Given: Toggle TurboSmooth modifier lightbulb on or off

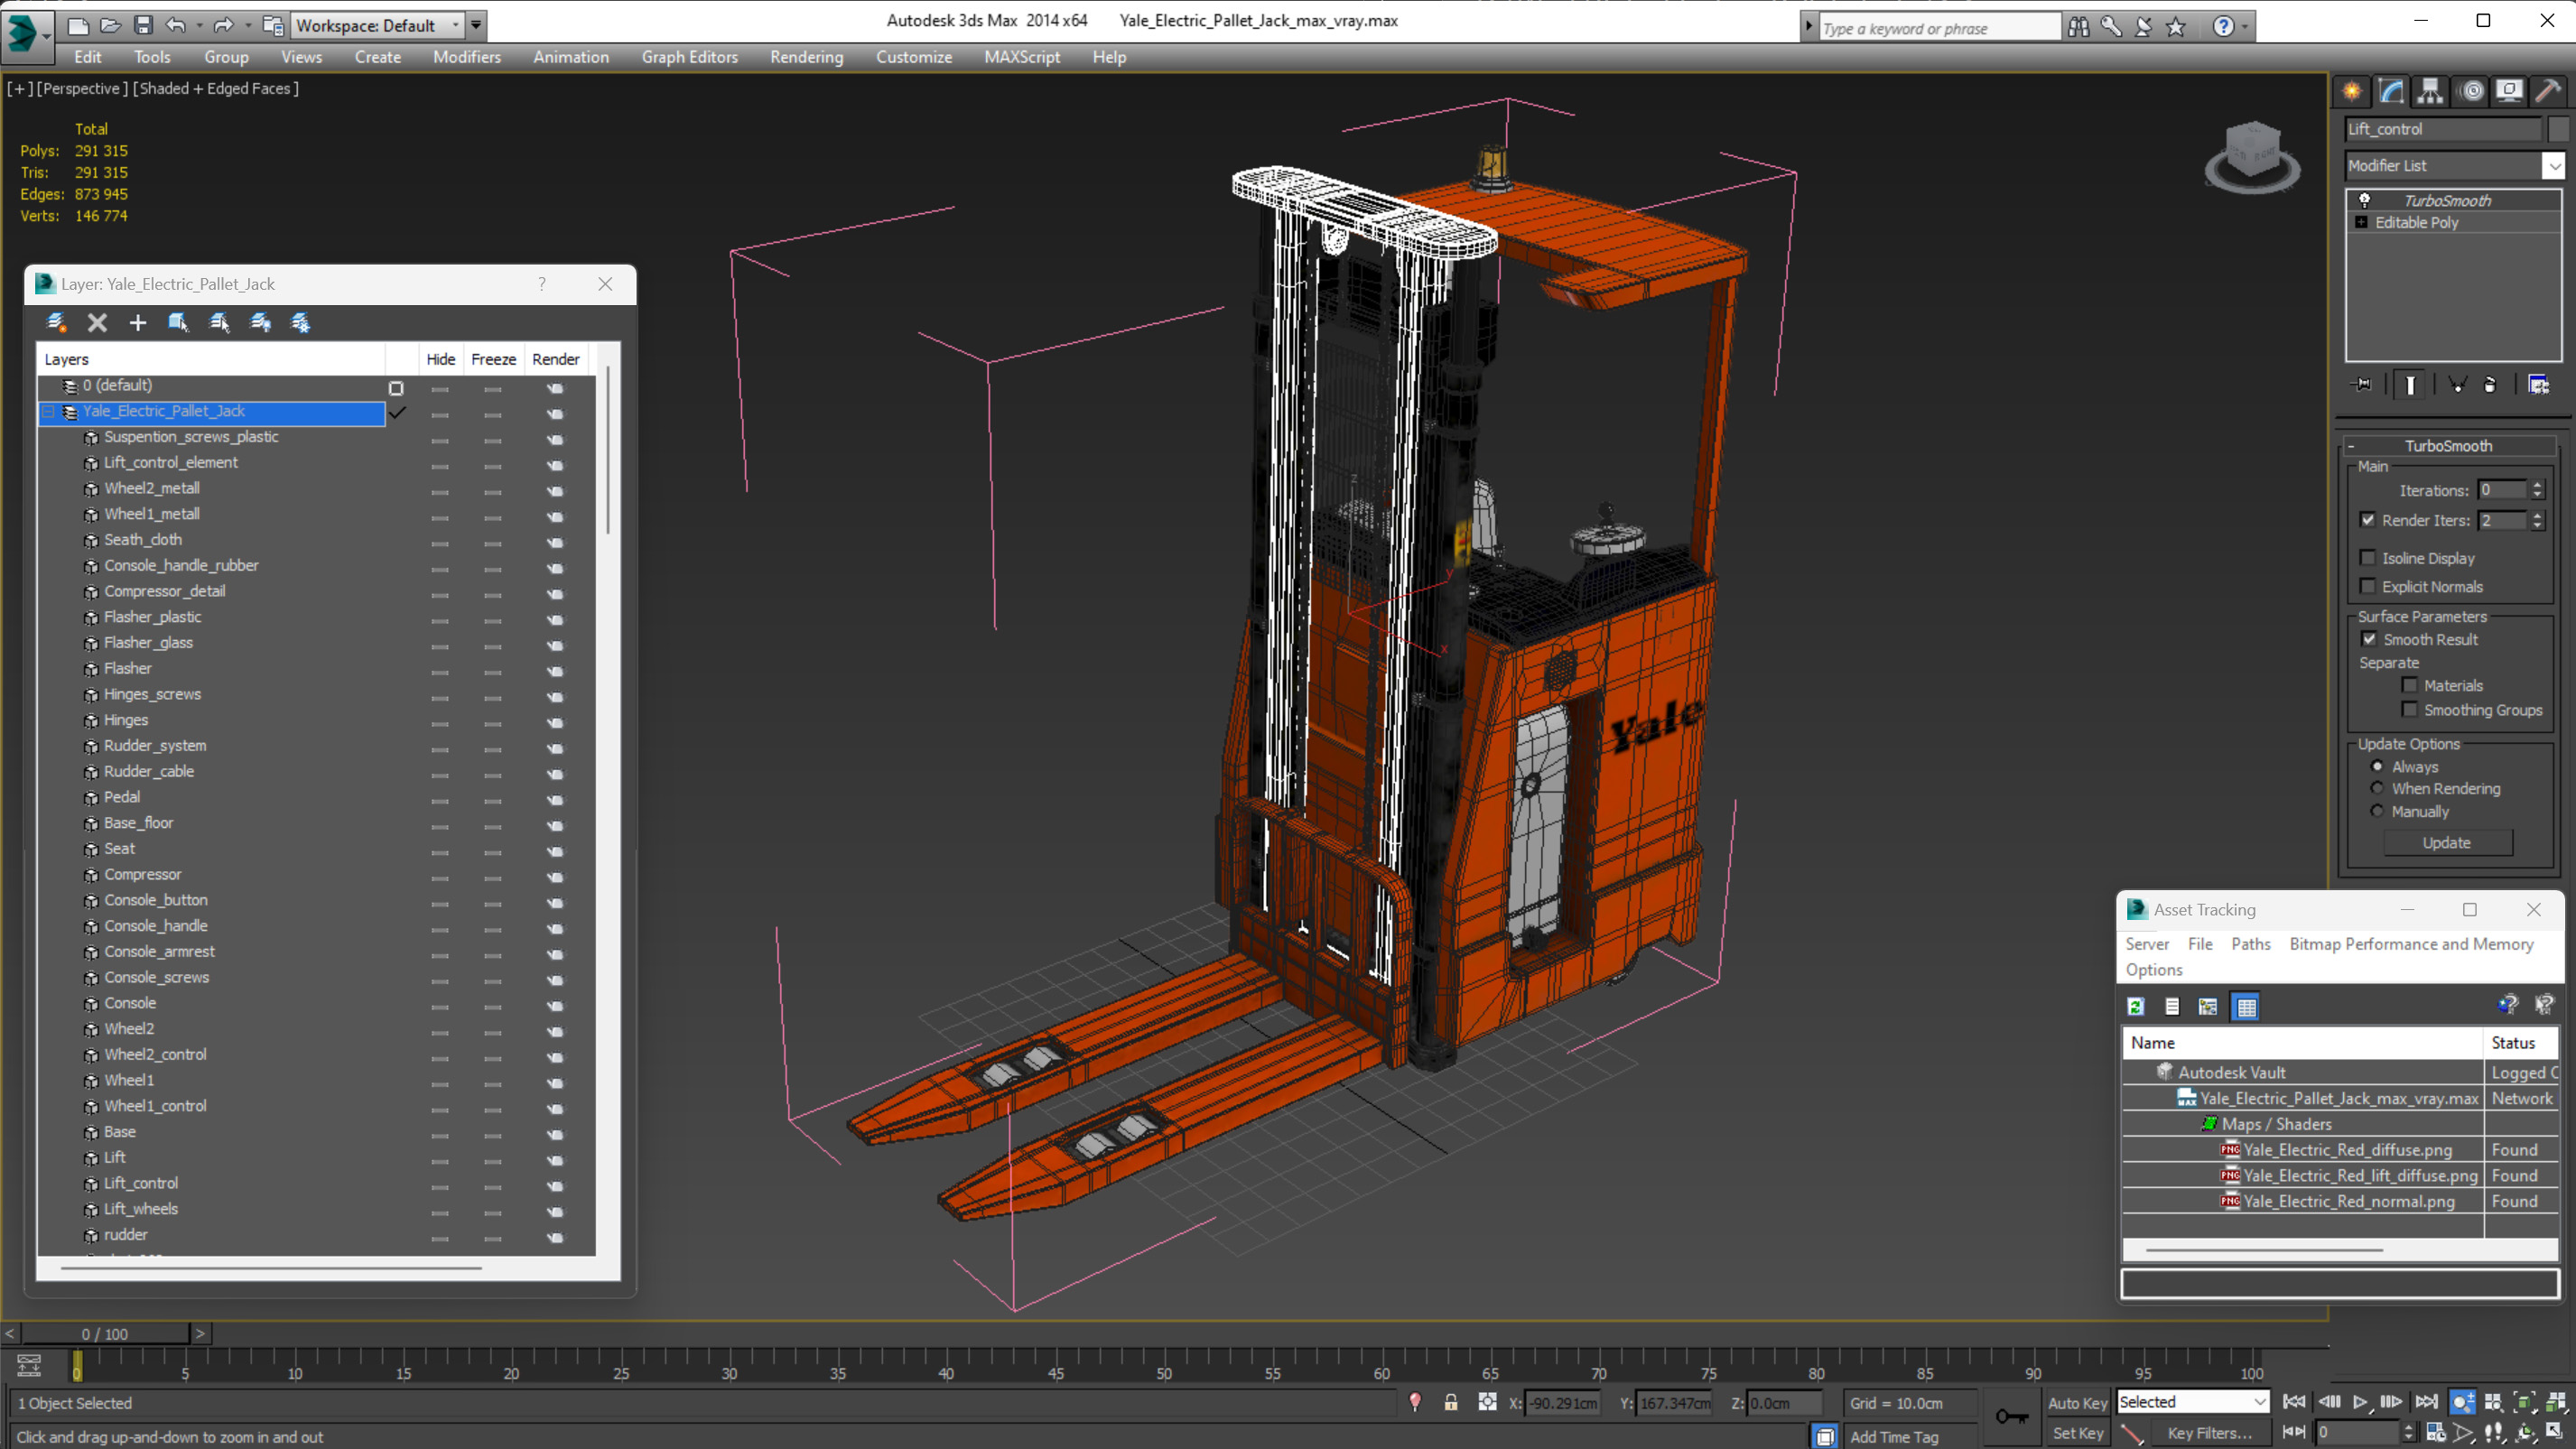Looking at the screenshot, I should (x=2365, y=200).
